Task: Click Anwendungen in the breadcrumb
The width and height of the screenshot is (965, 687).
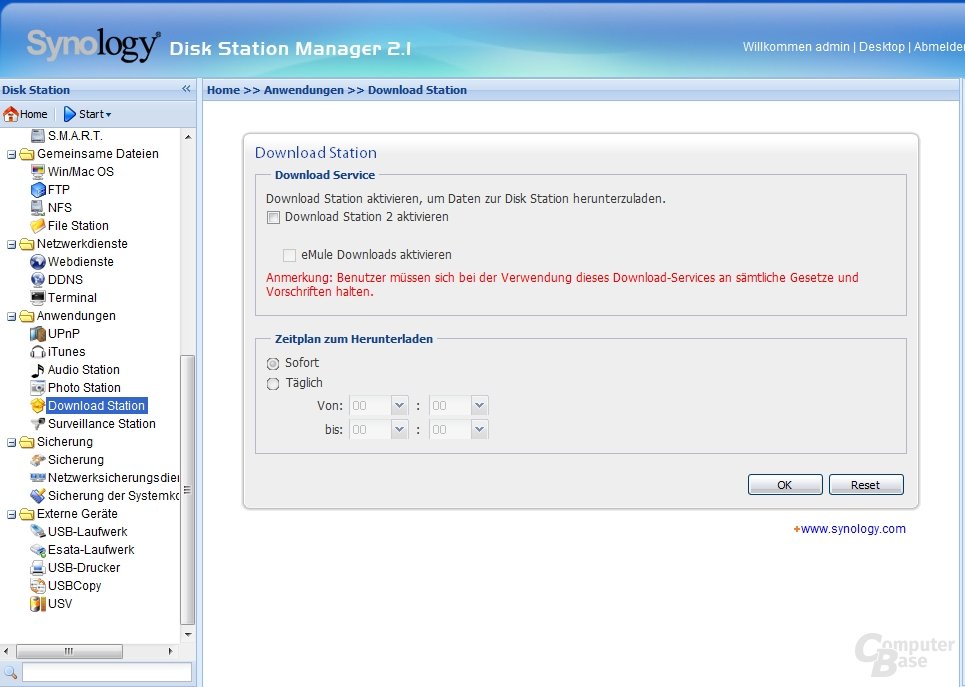Action: click(303, 90)
